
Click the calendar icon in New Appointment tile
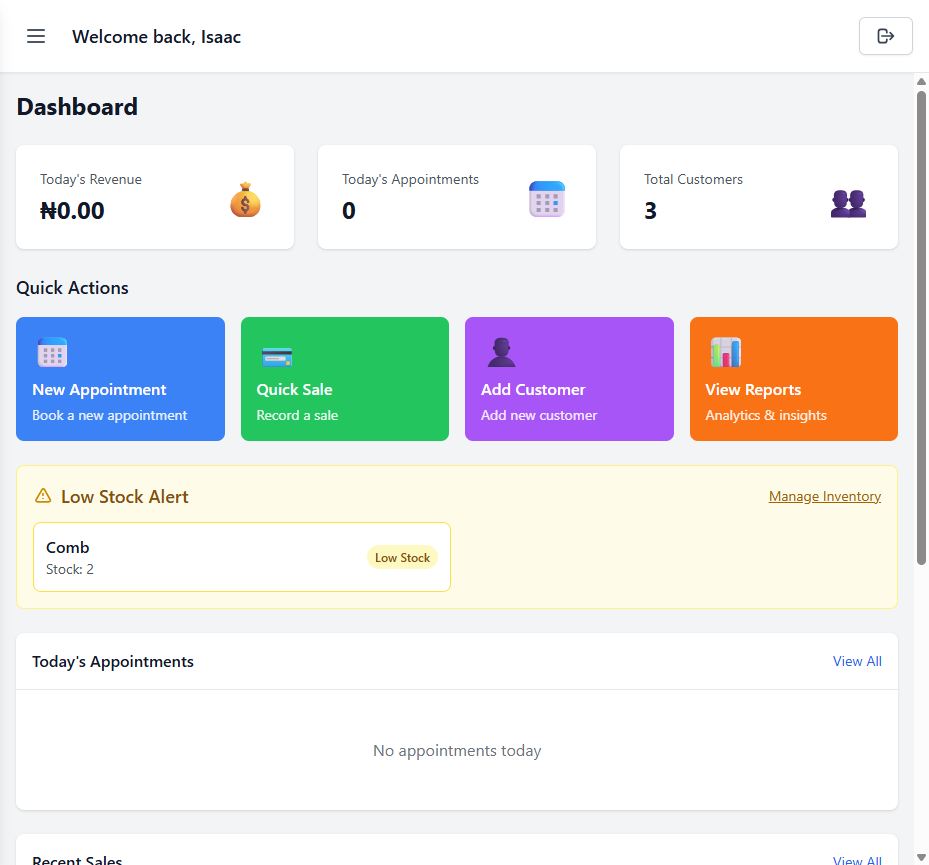52,352
